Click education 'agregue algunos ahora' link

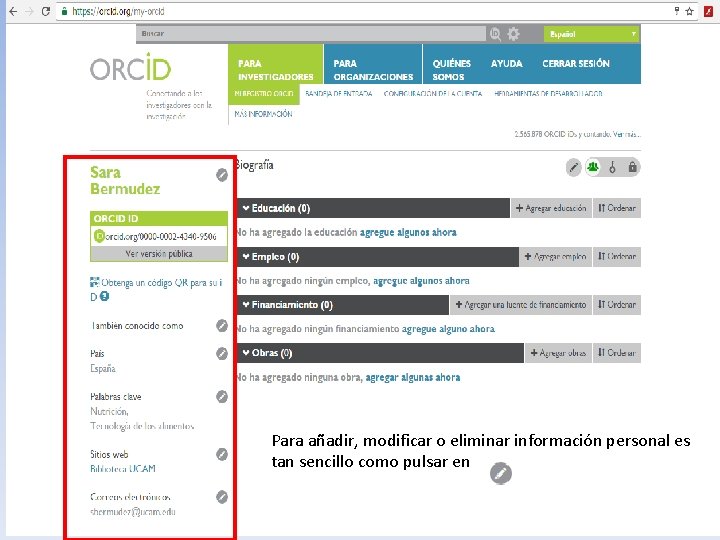click(408, 232)
